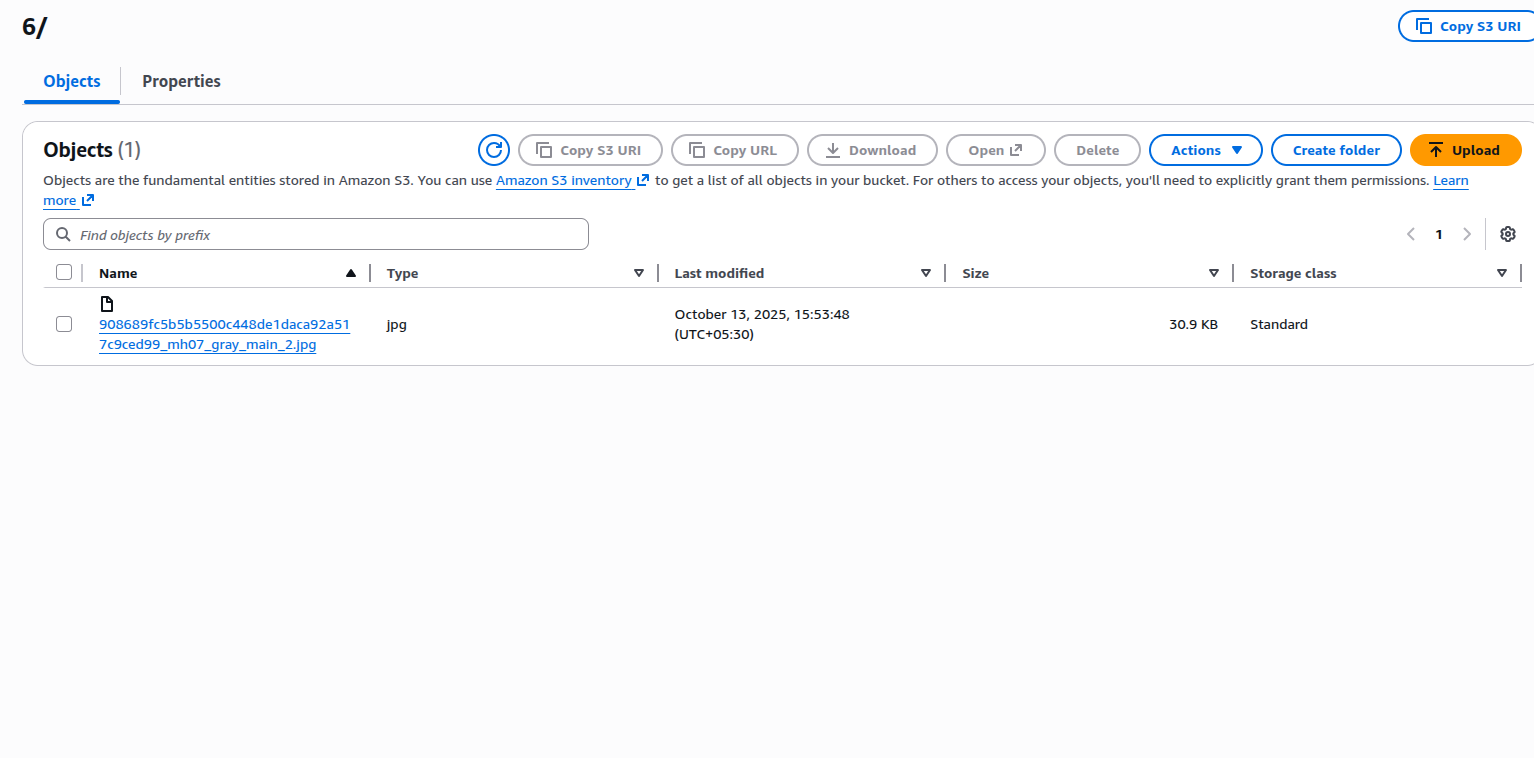This screenshot has width=1534, height=758.
Task: Open the Amazon S3 inventory link
Action: click(x=563, y=181)
